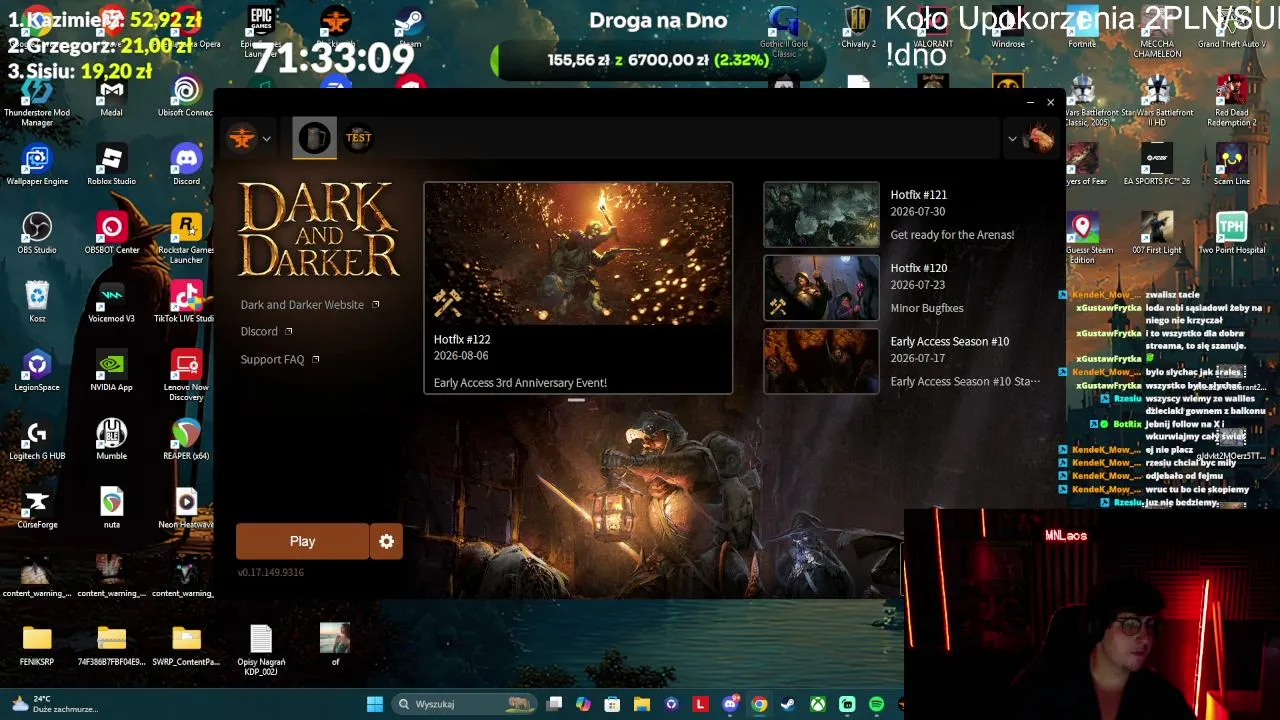Open launcher settings gear next to Play
This screenshot has height=720, width=1280.
[387, 541]
